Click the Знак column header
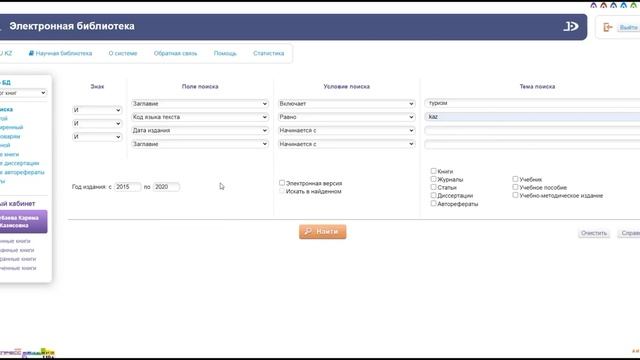Image resolution: width=640 pixels, height=360 pixels. click(97, 87)
